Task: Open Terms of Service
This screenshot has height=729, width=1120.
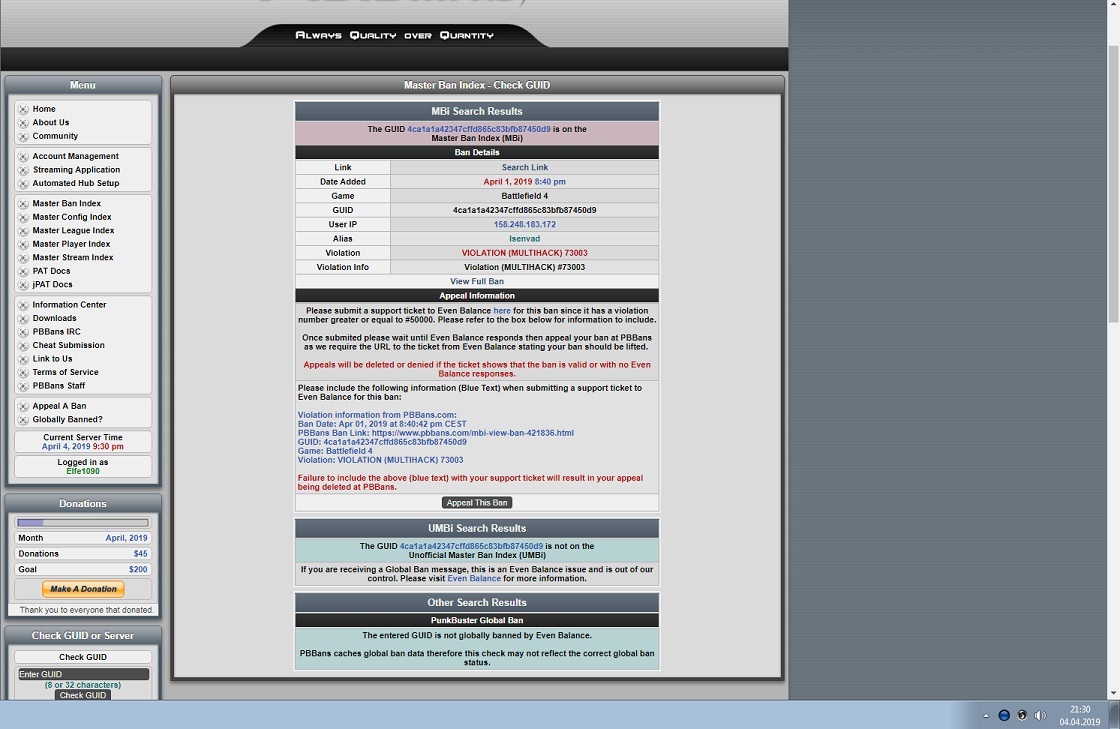Action: 65,372
